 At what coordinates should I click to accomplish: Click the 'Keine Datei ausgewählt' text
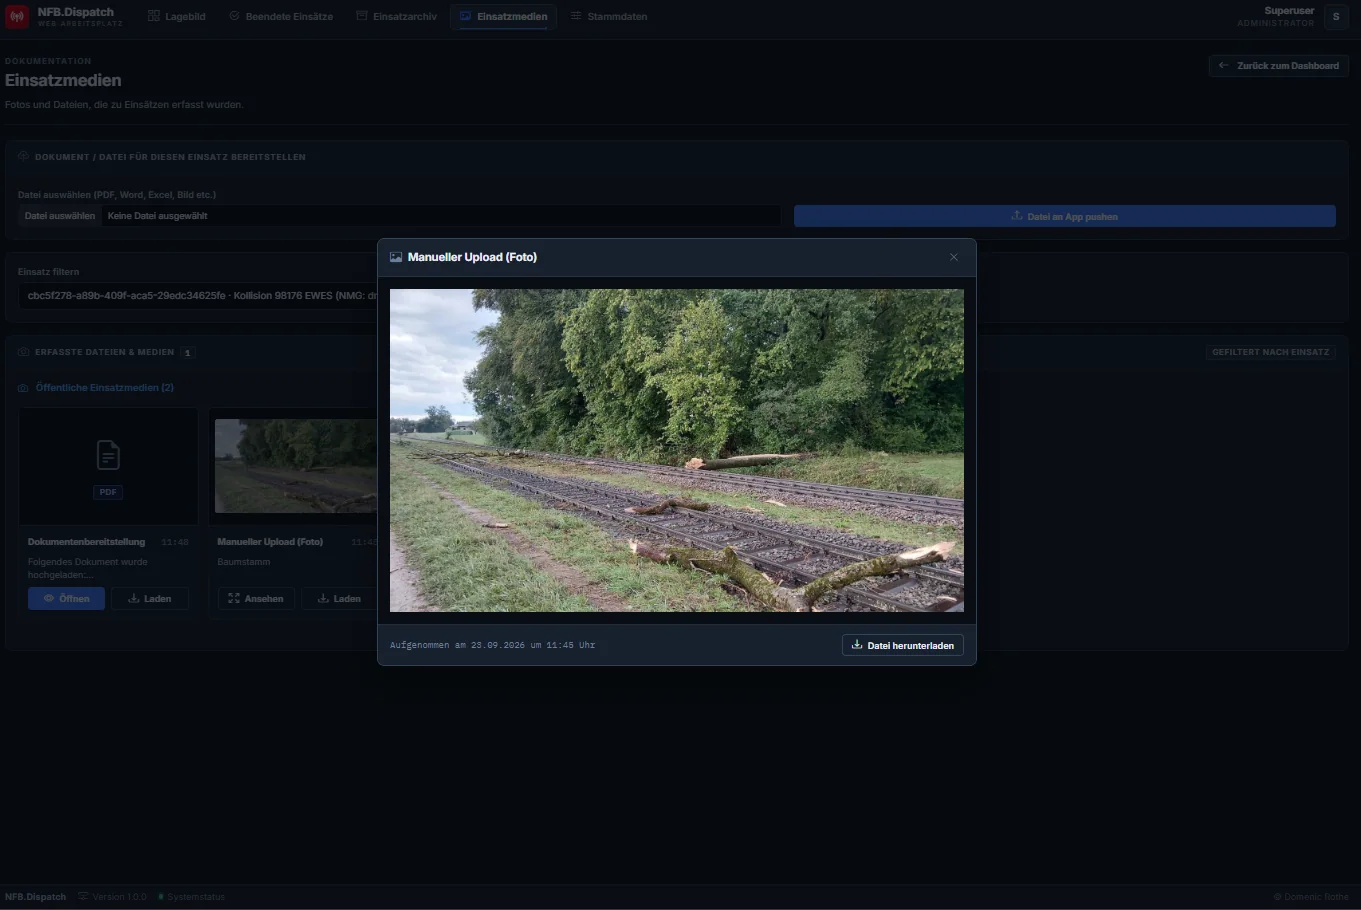[x=158, y=216]
